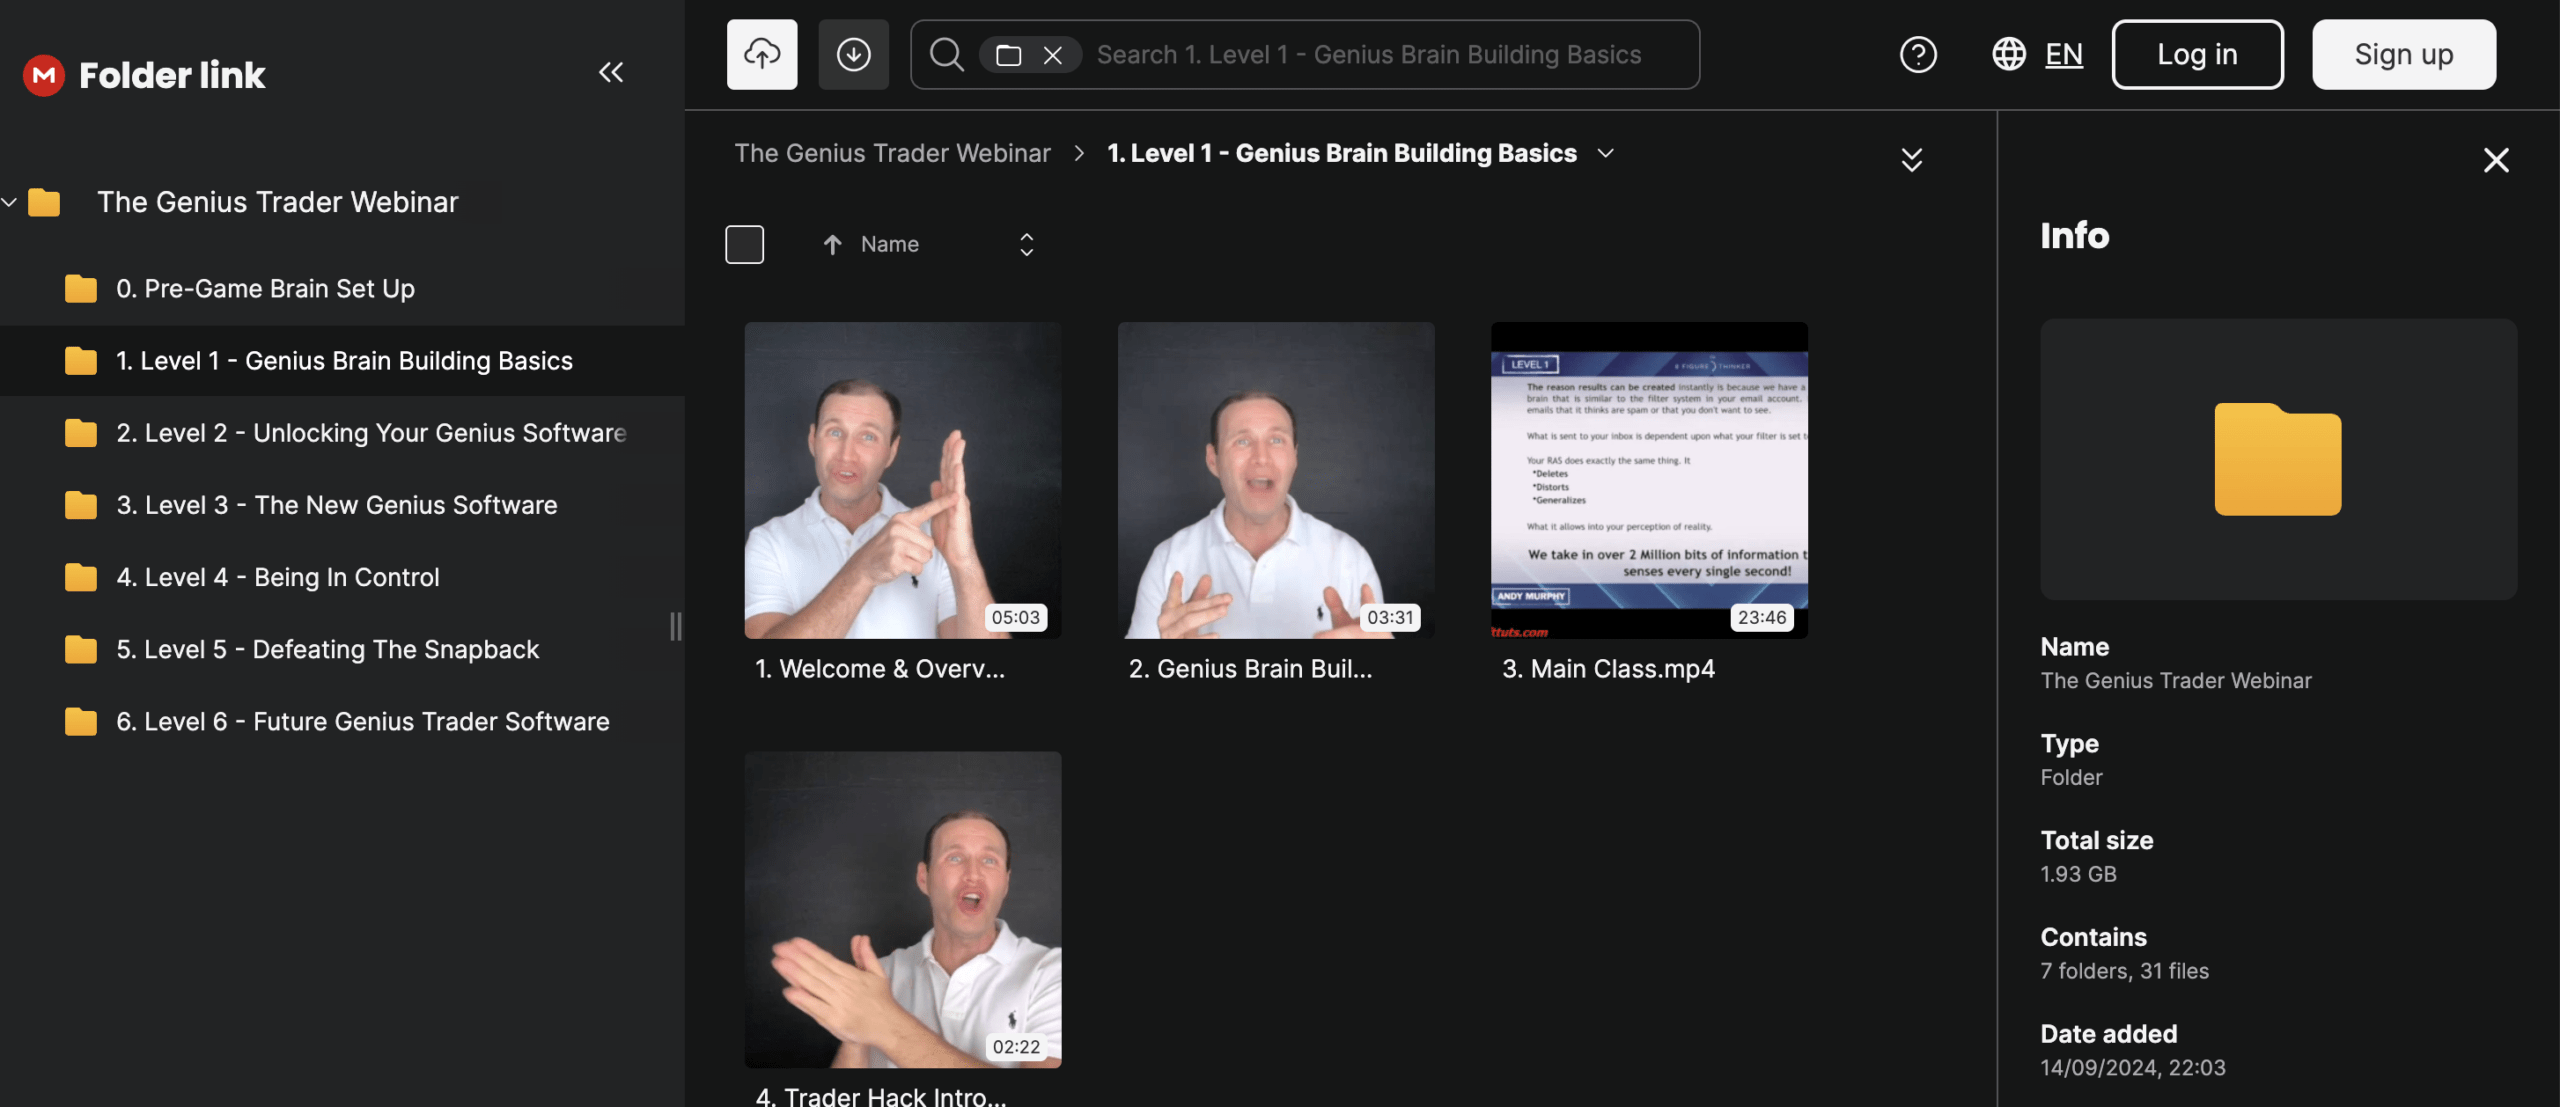
Task: Click the Log in button
Action: [x=2196, y=54]
